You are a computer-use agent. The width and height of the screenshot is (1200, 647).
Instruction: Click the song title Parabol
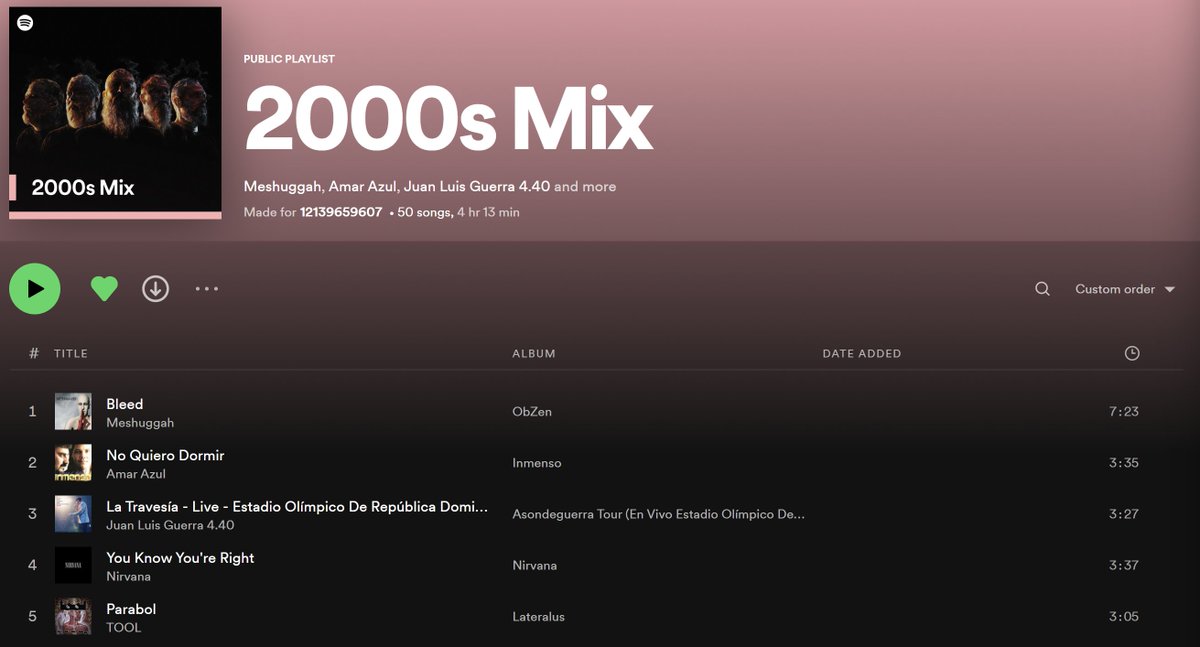pos(131,608)
